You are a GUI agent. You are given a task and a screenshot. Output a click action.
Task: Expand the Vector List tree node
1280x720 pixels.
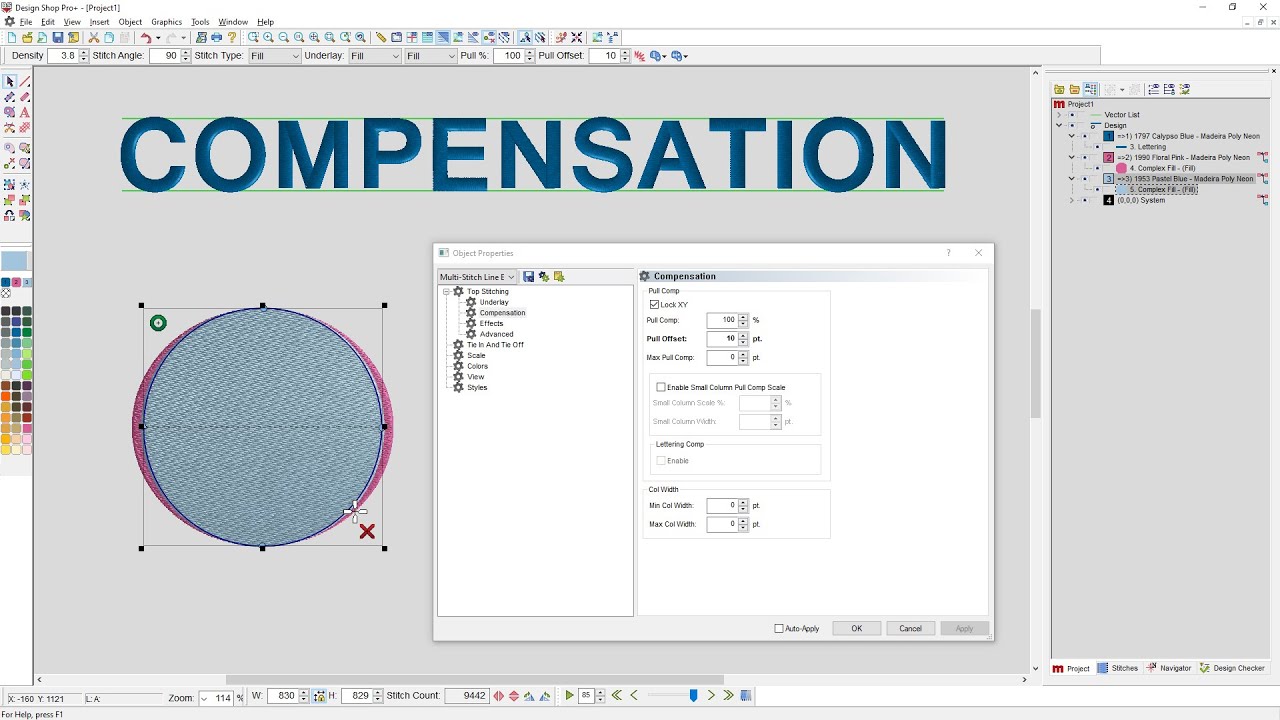1059,115
